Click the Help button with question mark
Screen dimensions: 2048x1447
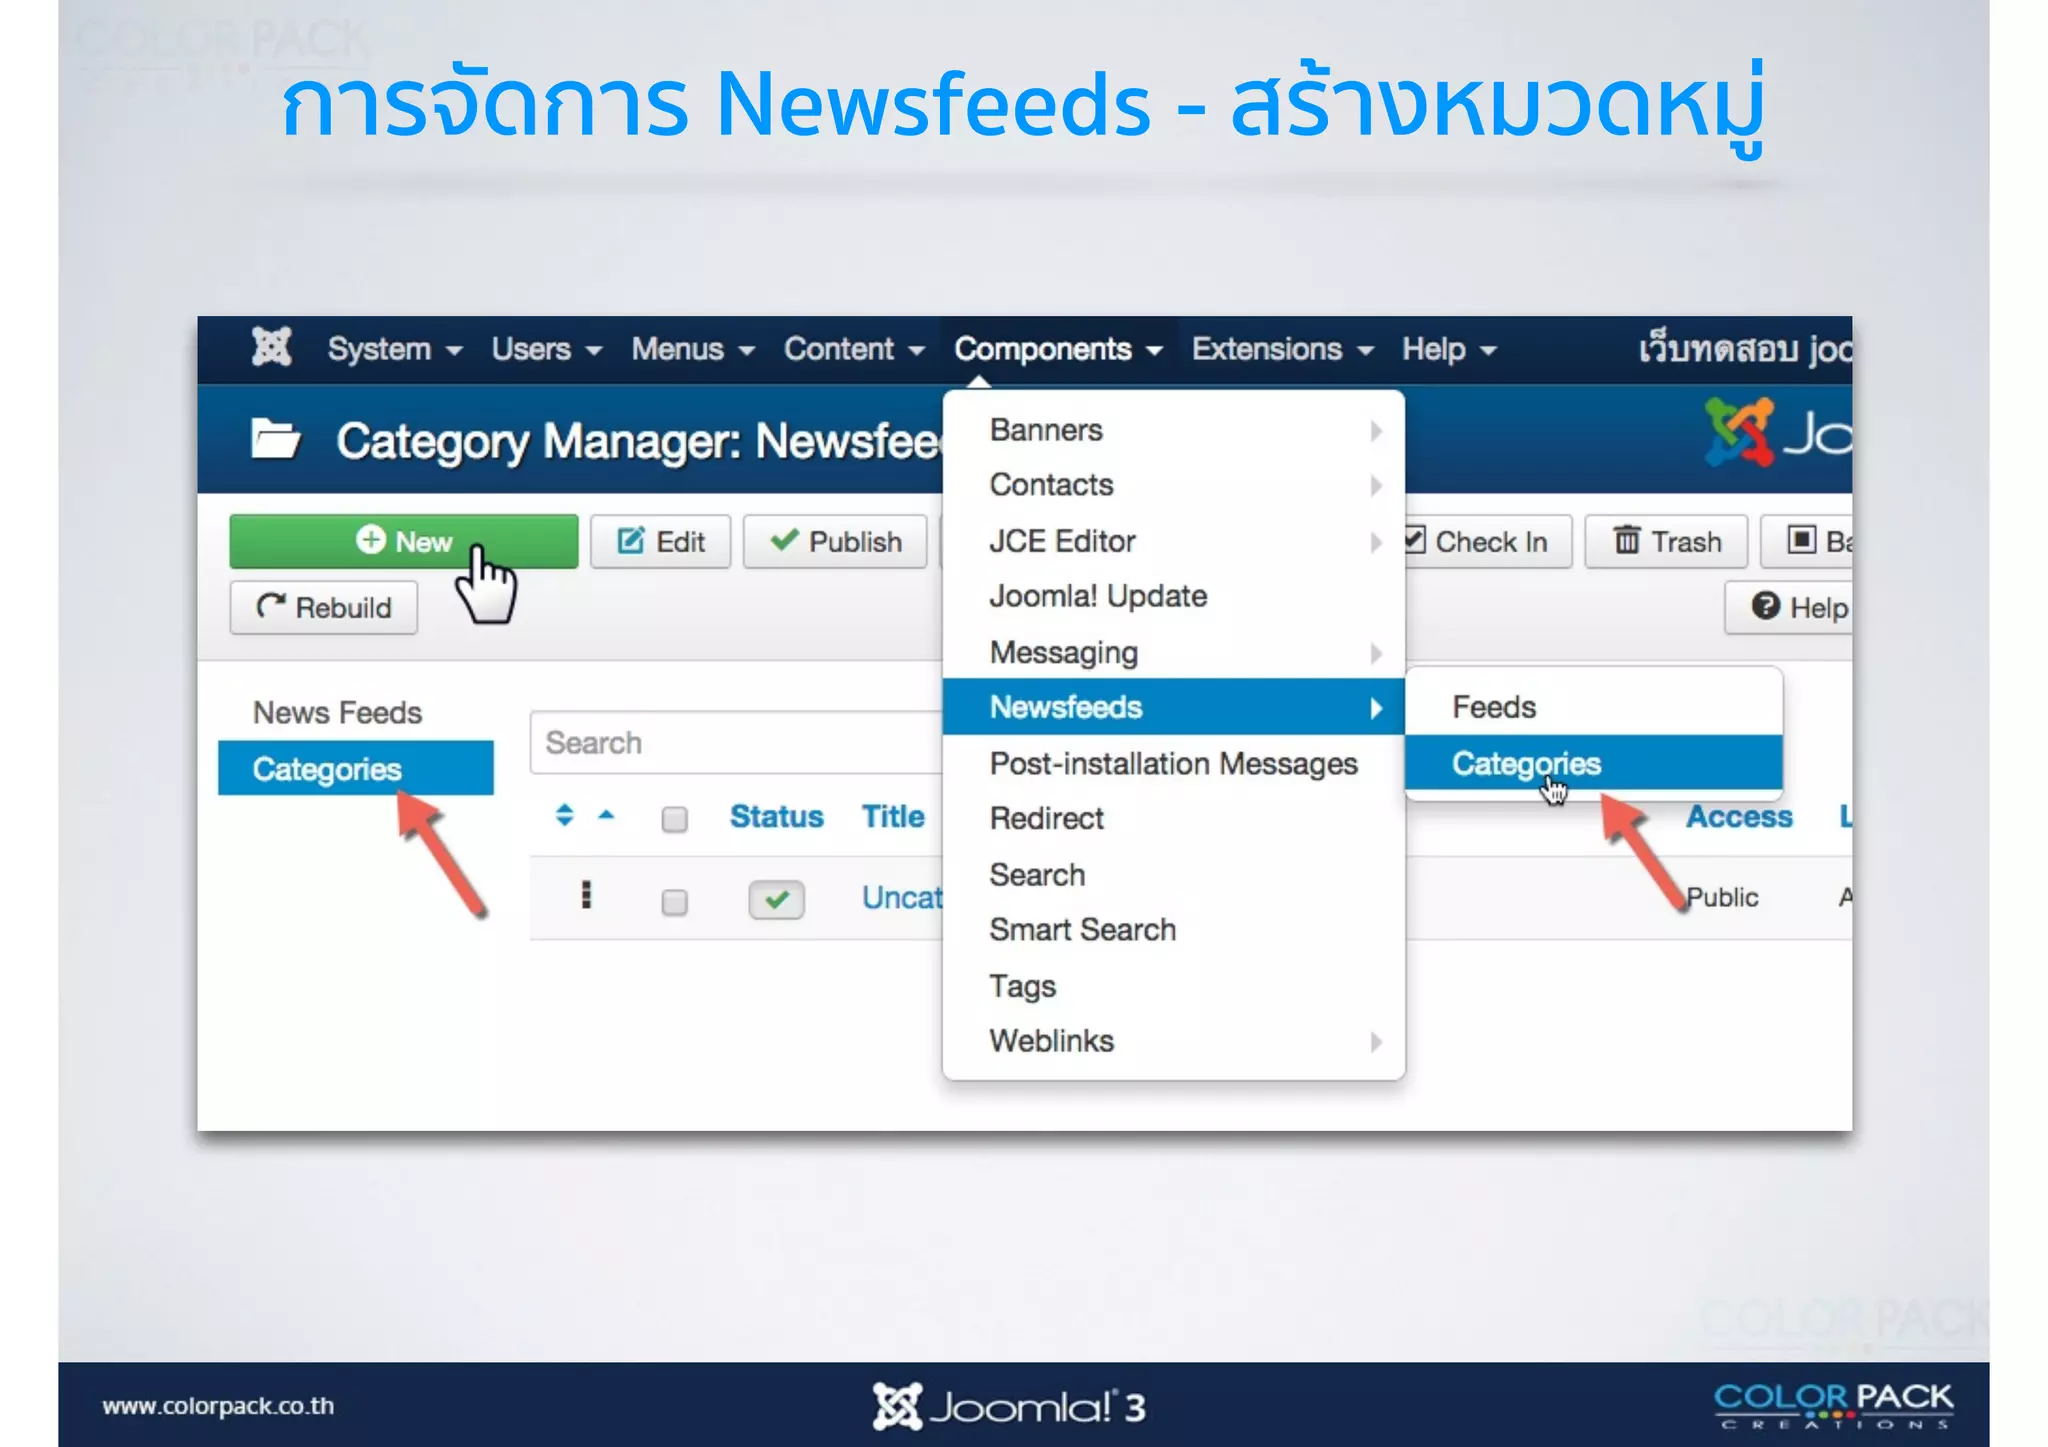coord(1790,607)
